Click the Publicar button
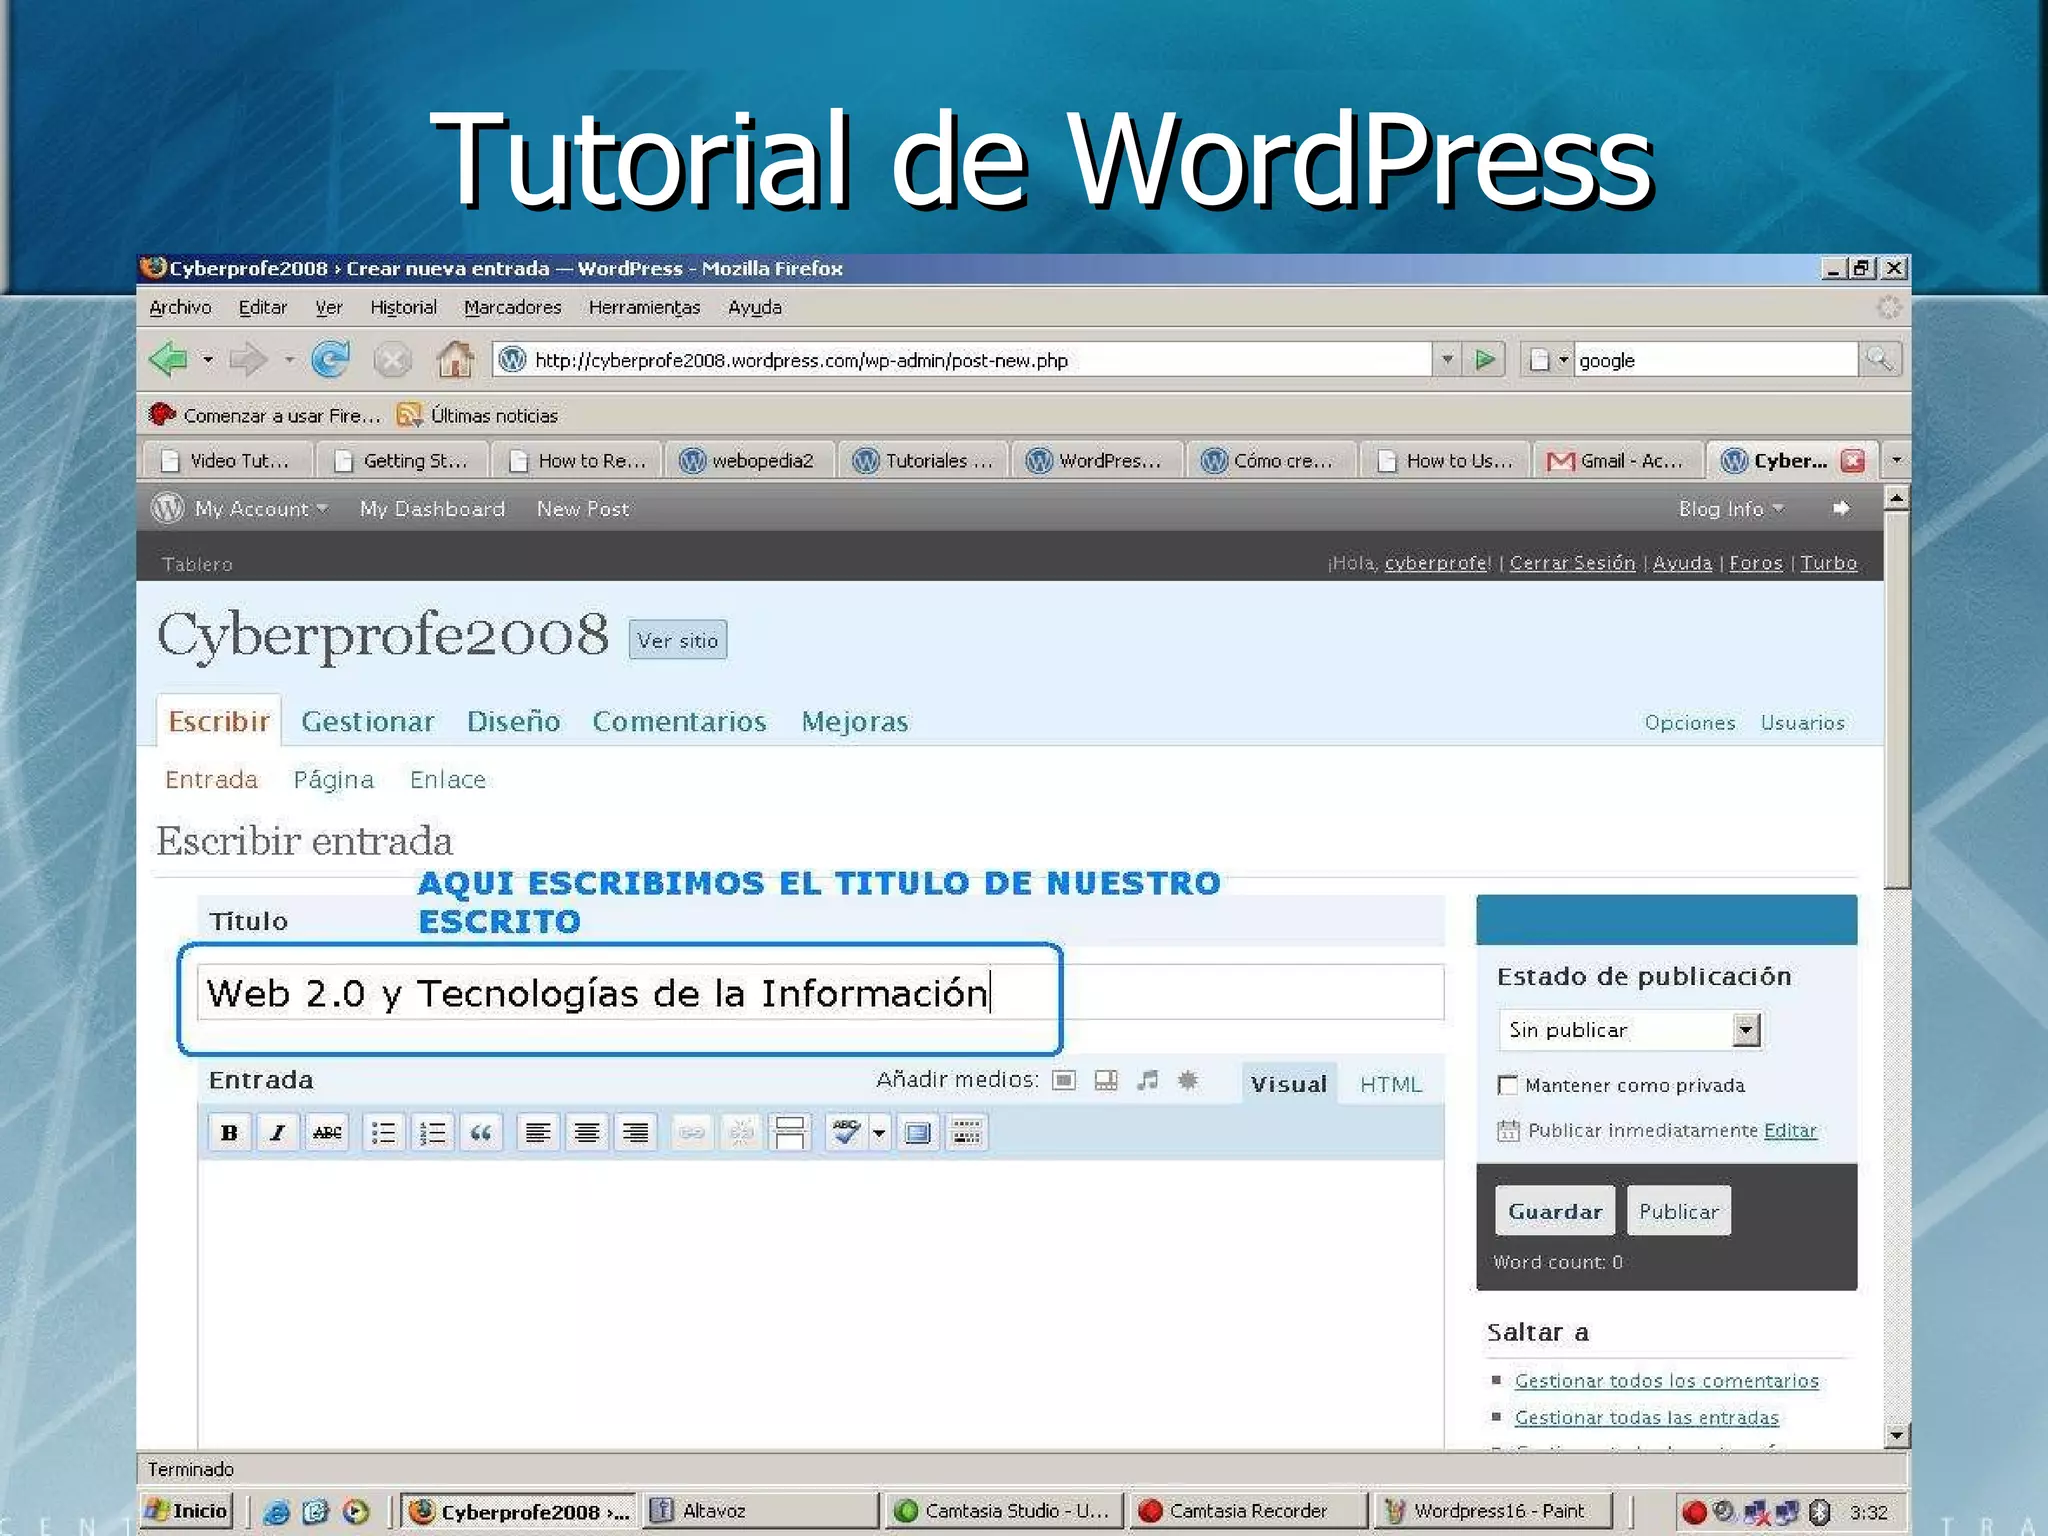Screen dimensions: 2048x1536 point(1678,1211)
